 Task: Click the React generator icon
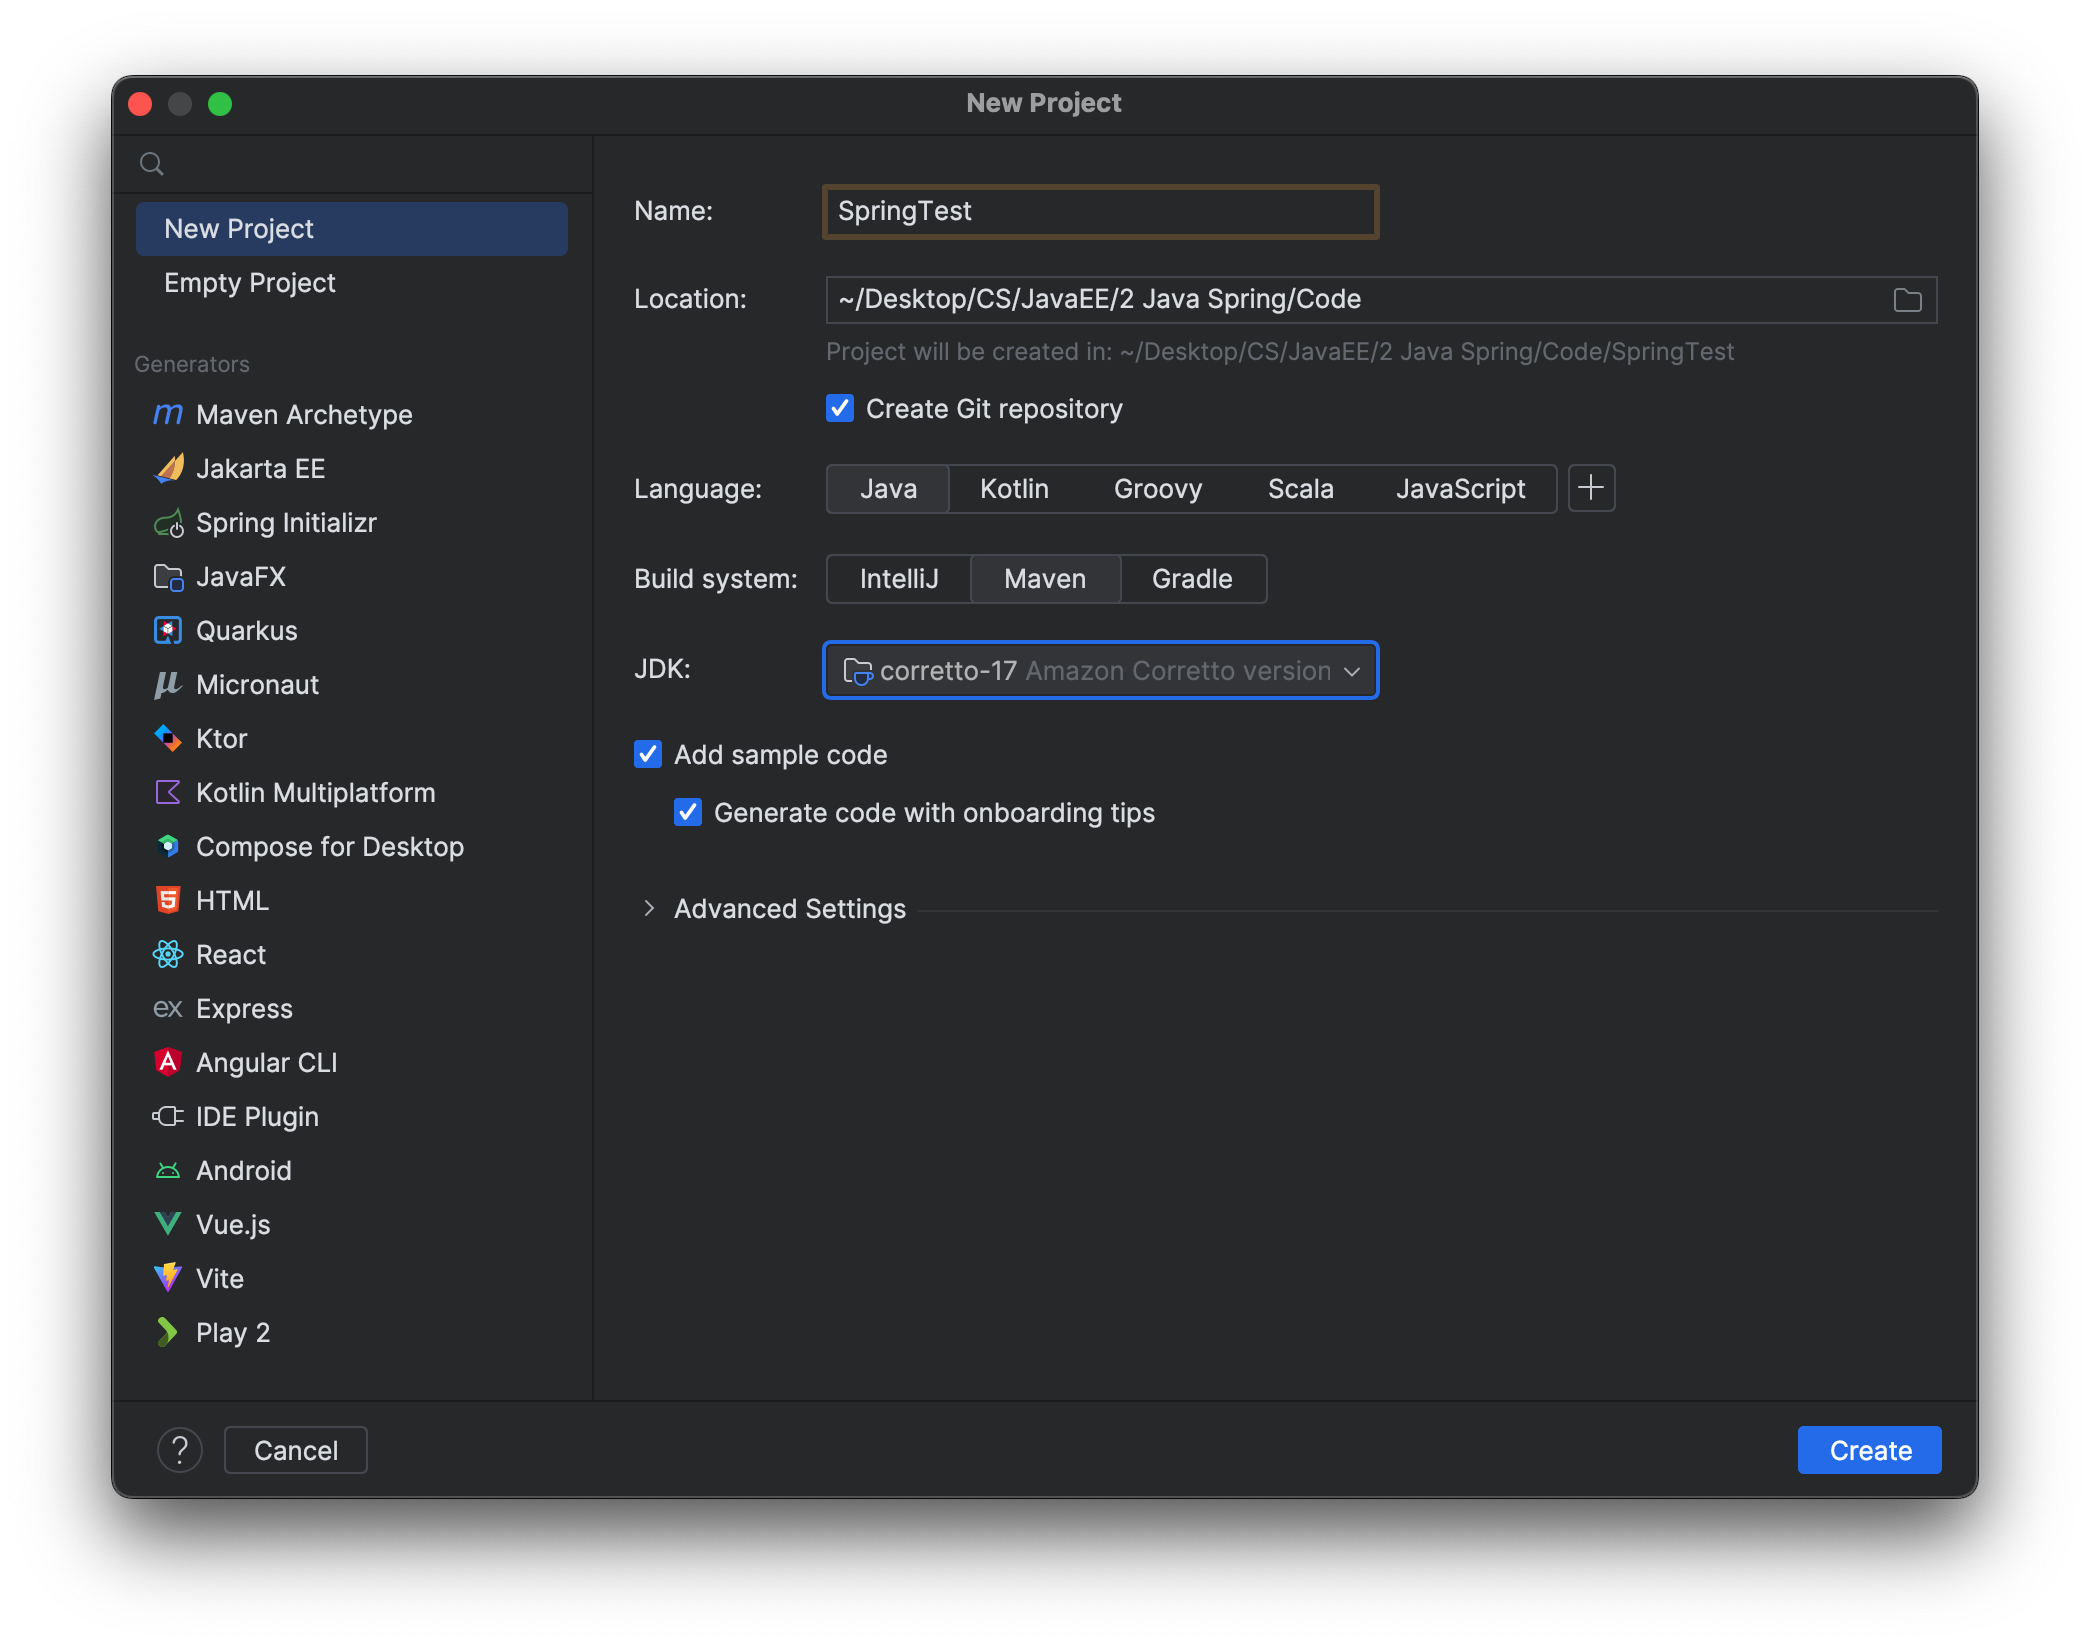pyautogui.click(x=168, y=954)
